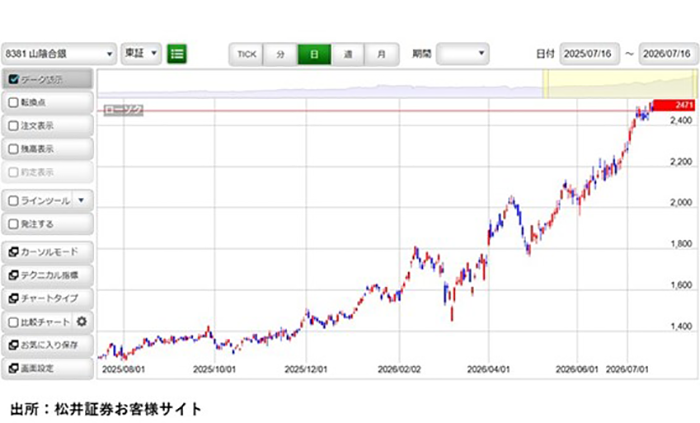Click the green list view icon

coord(177,54)
